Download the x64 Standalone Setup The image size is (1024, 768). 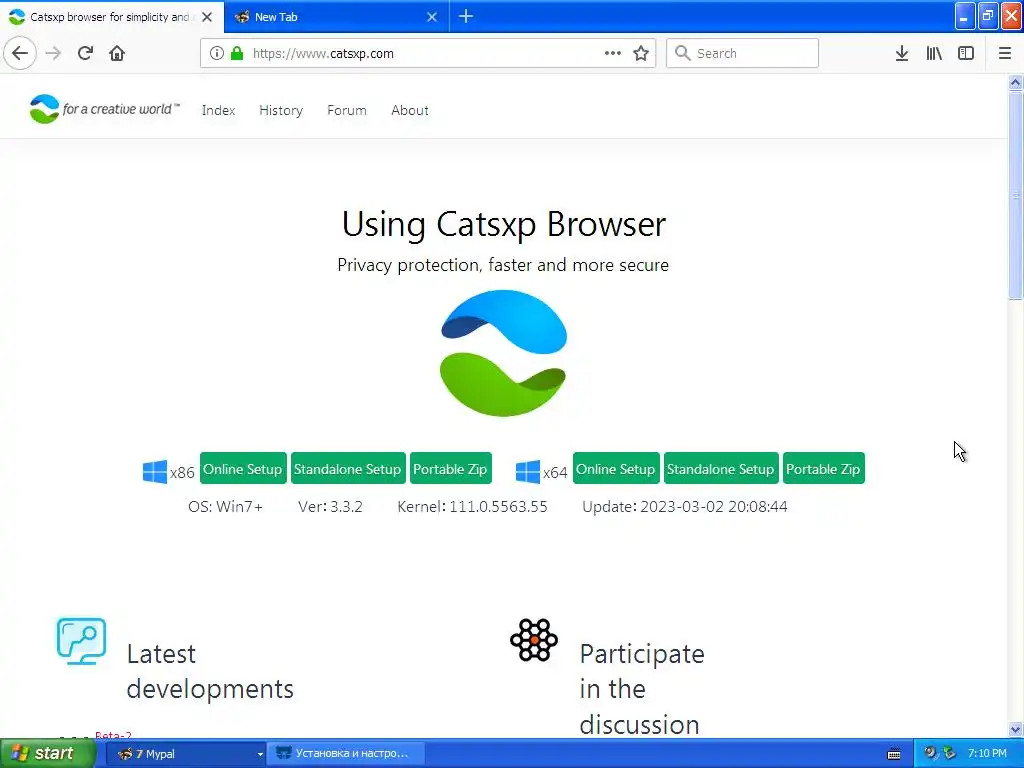point(720,468)
